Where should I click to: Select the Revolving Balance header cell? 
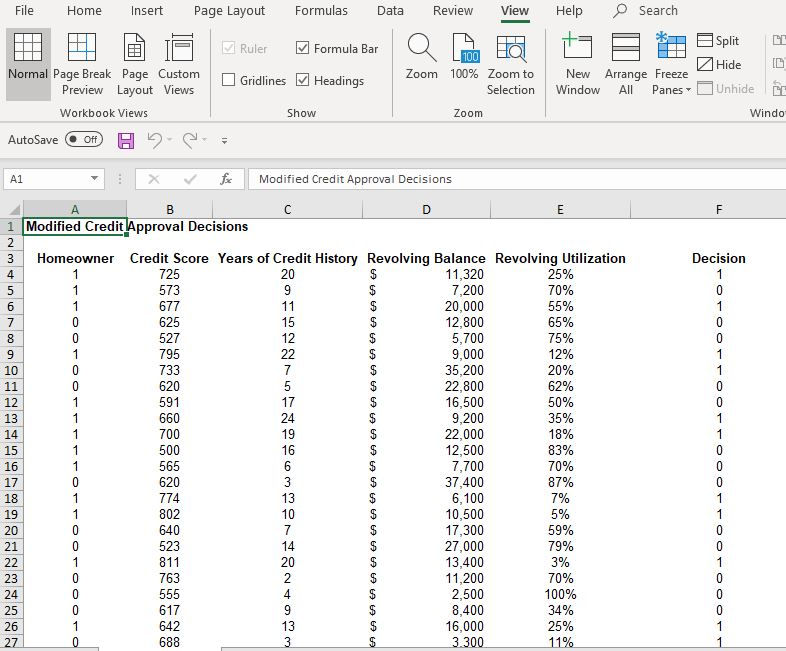(x=426, y=259)
